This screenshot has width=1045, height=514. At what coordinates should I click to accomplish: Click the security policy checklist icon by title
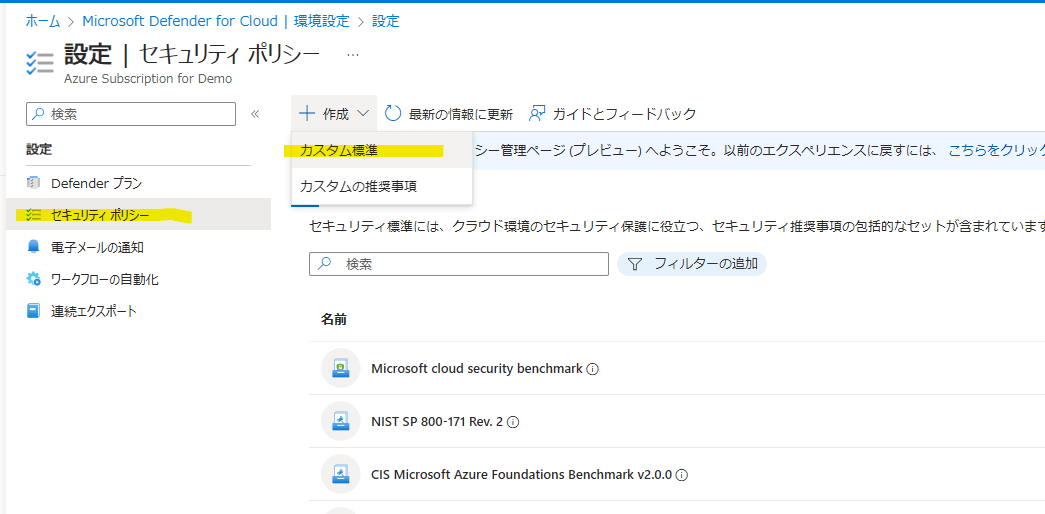click(39, 61)
